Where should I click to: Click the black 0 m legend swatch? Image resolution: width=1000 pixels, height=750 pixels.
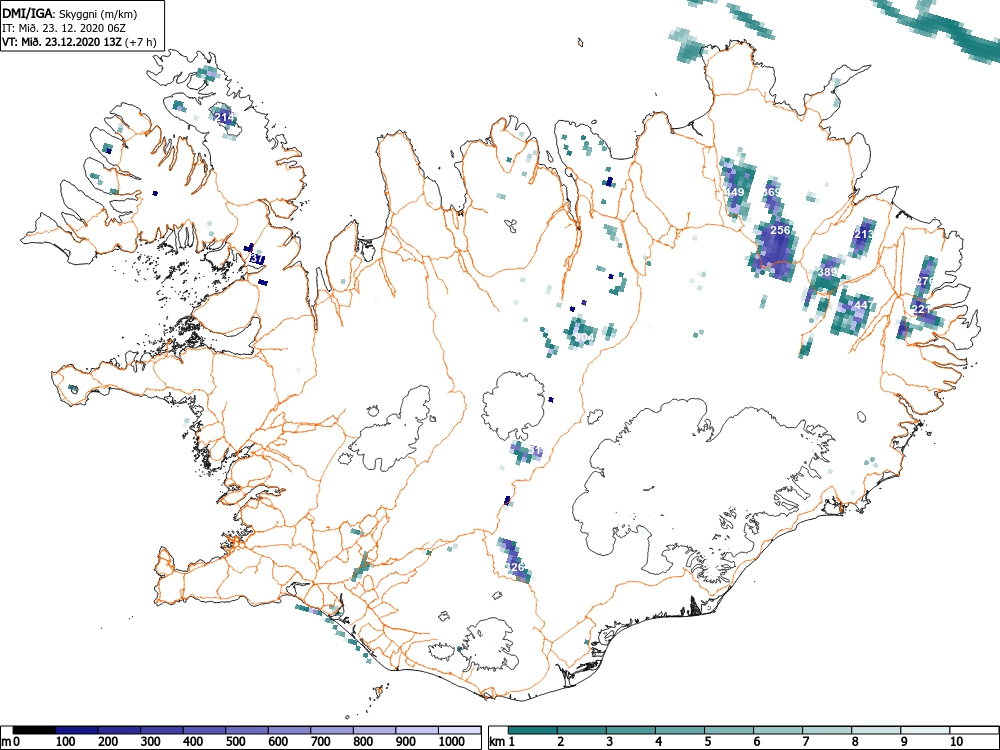point(34,730)
